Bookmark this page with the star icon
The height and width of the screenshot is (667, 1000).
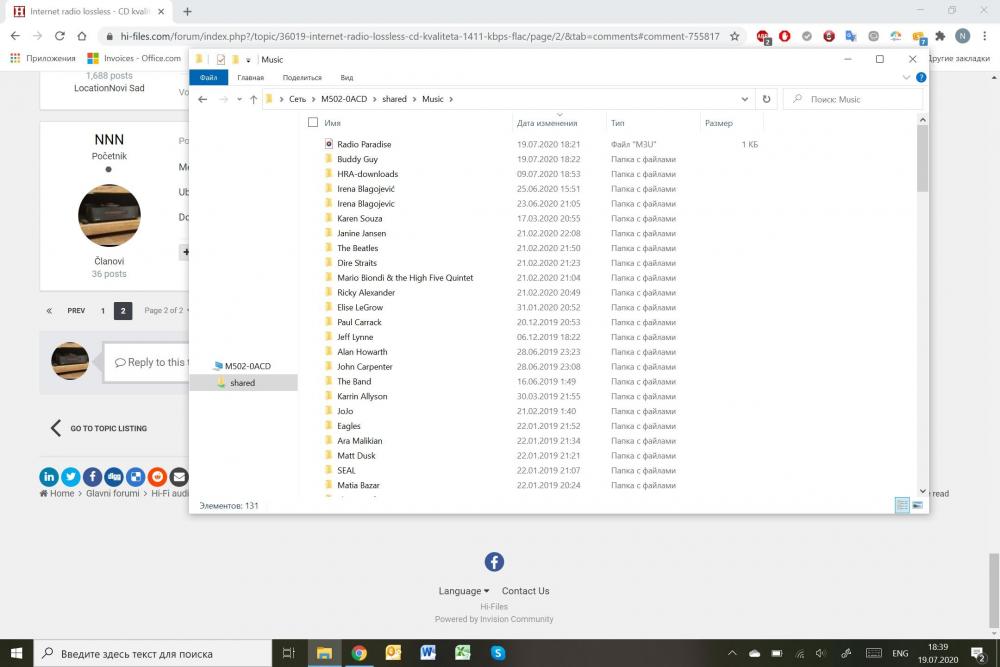click(734, 36)
